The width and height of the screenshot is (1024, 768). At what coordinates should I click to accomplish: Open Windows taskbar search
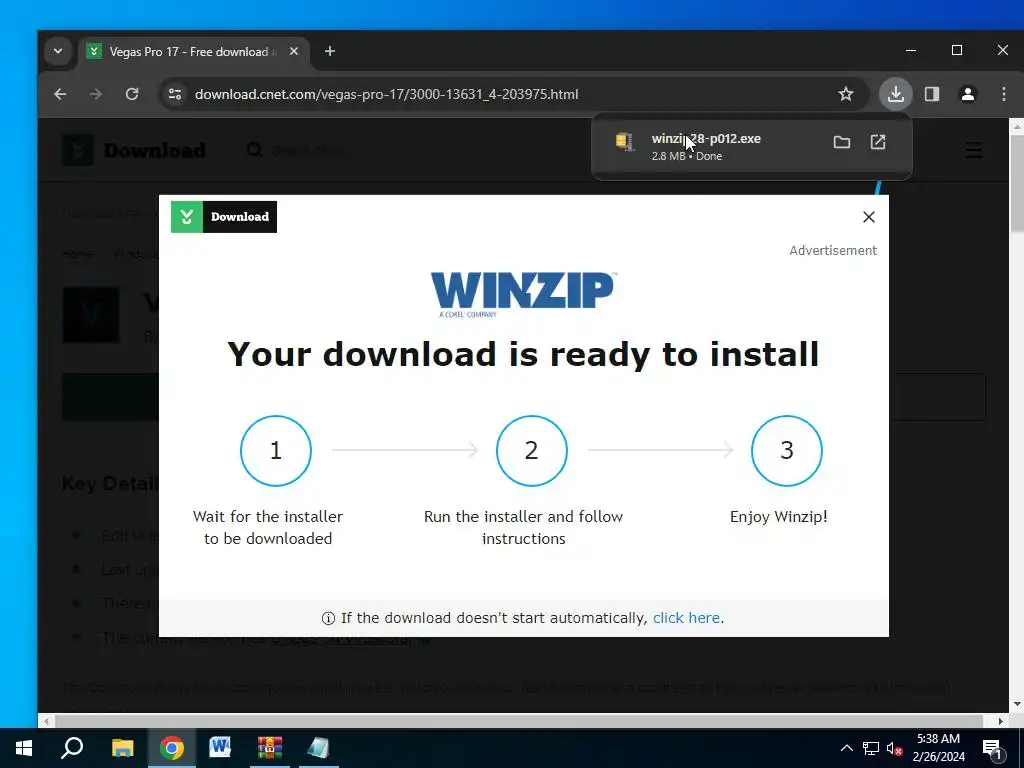[x=72, y=748]
